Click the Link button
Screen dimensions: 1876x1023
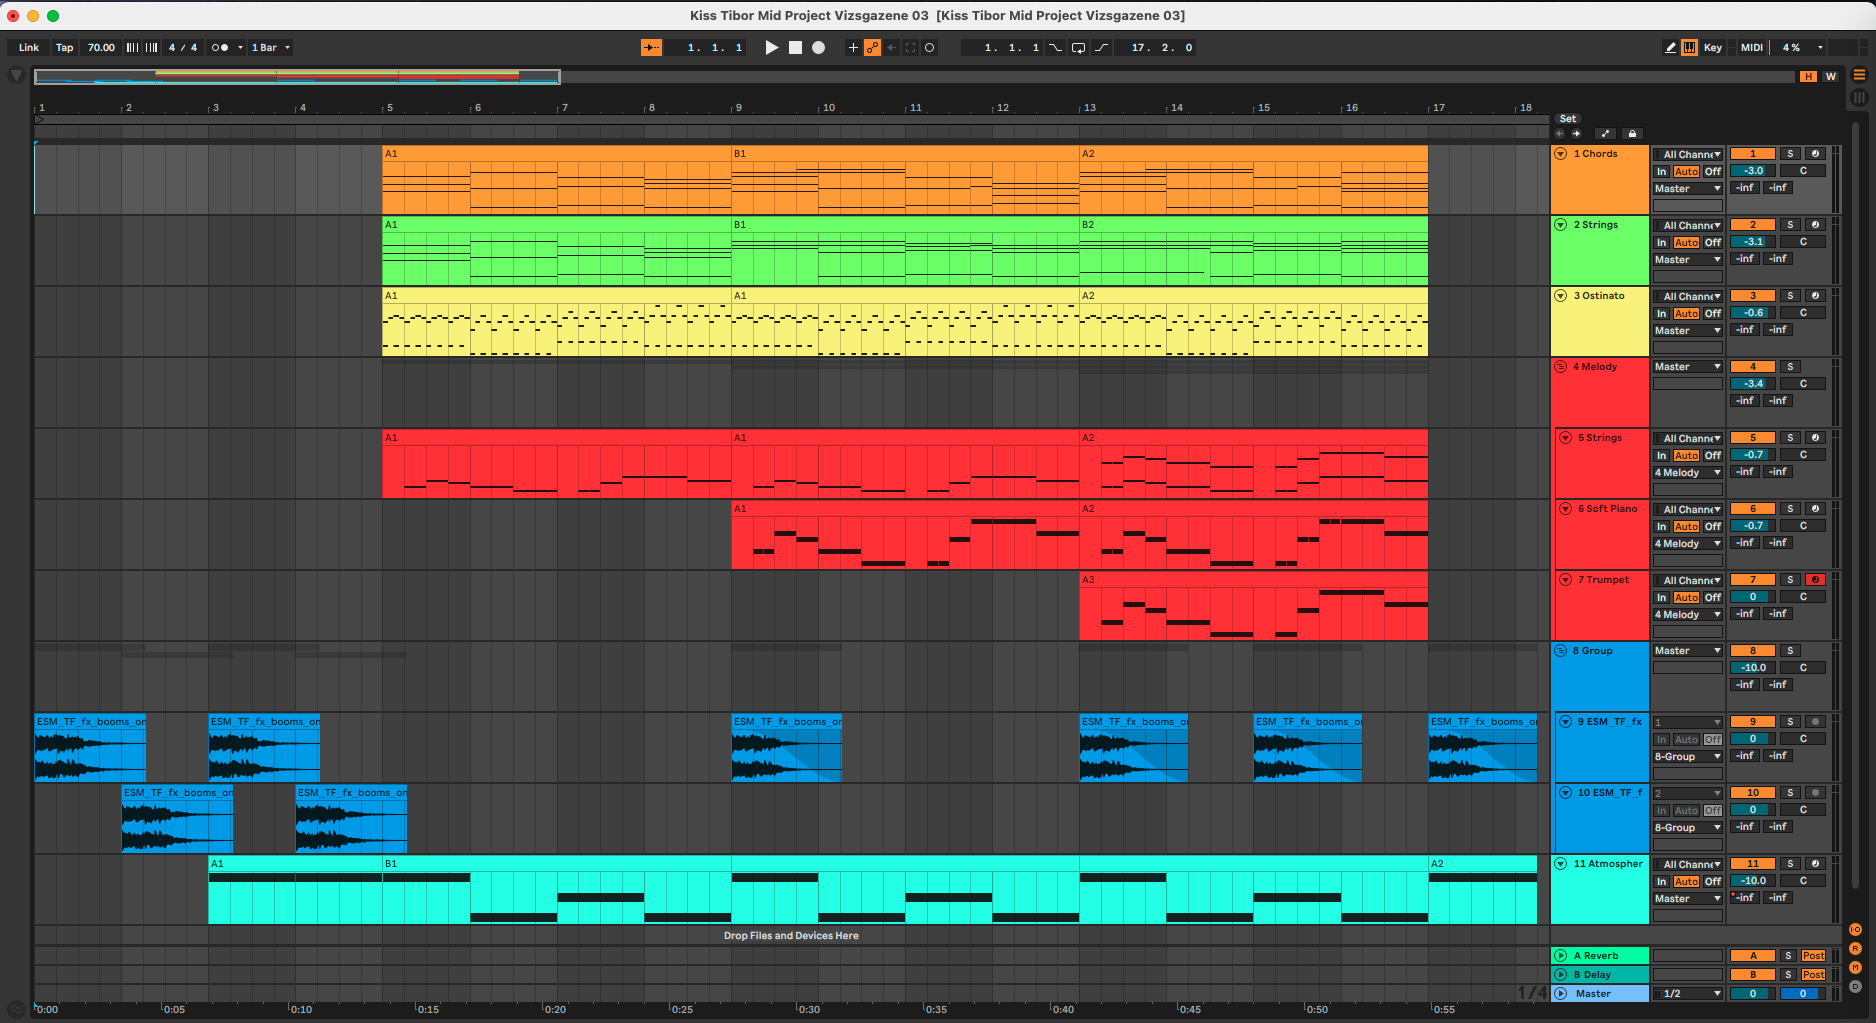tap(29, 48)
